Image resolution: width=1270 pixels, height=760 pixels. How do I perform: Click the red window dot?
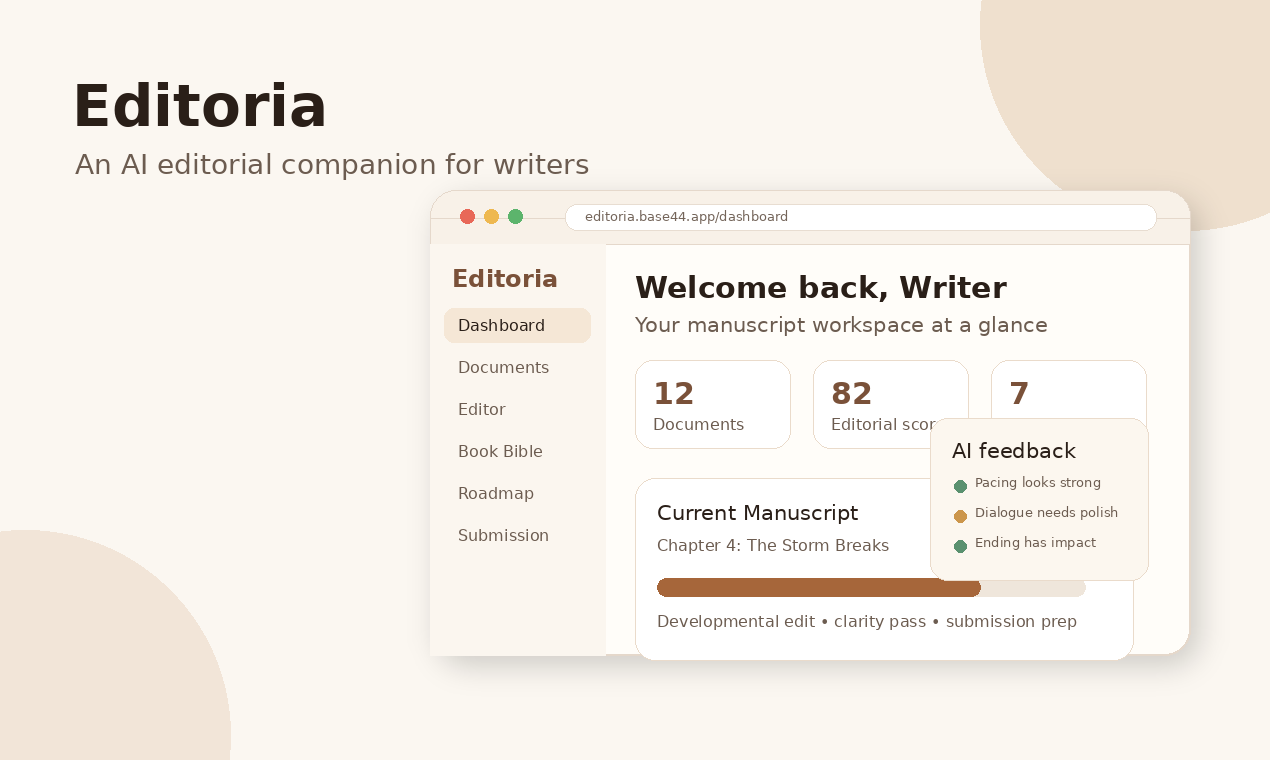pos(467,217)
